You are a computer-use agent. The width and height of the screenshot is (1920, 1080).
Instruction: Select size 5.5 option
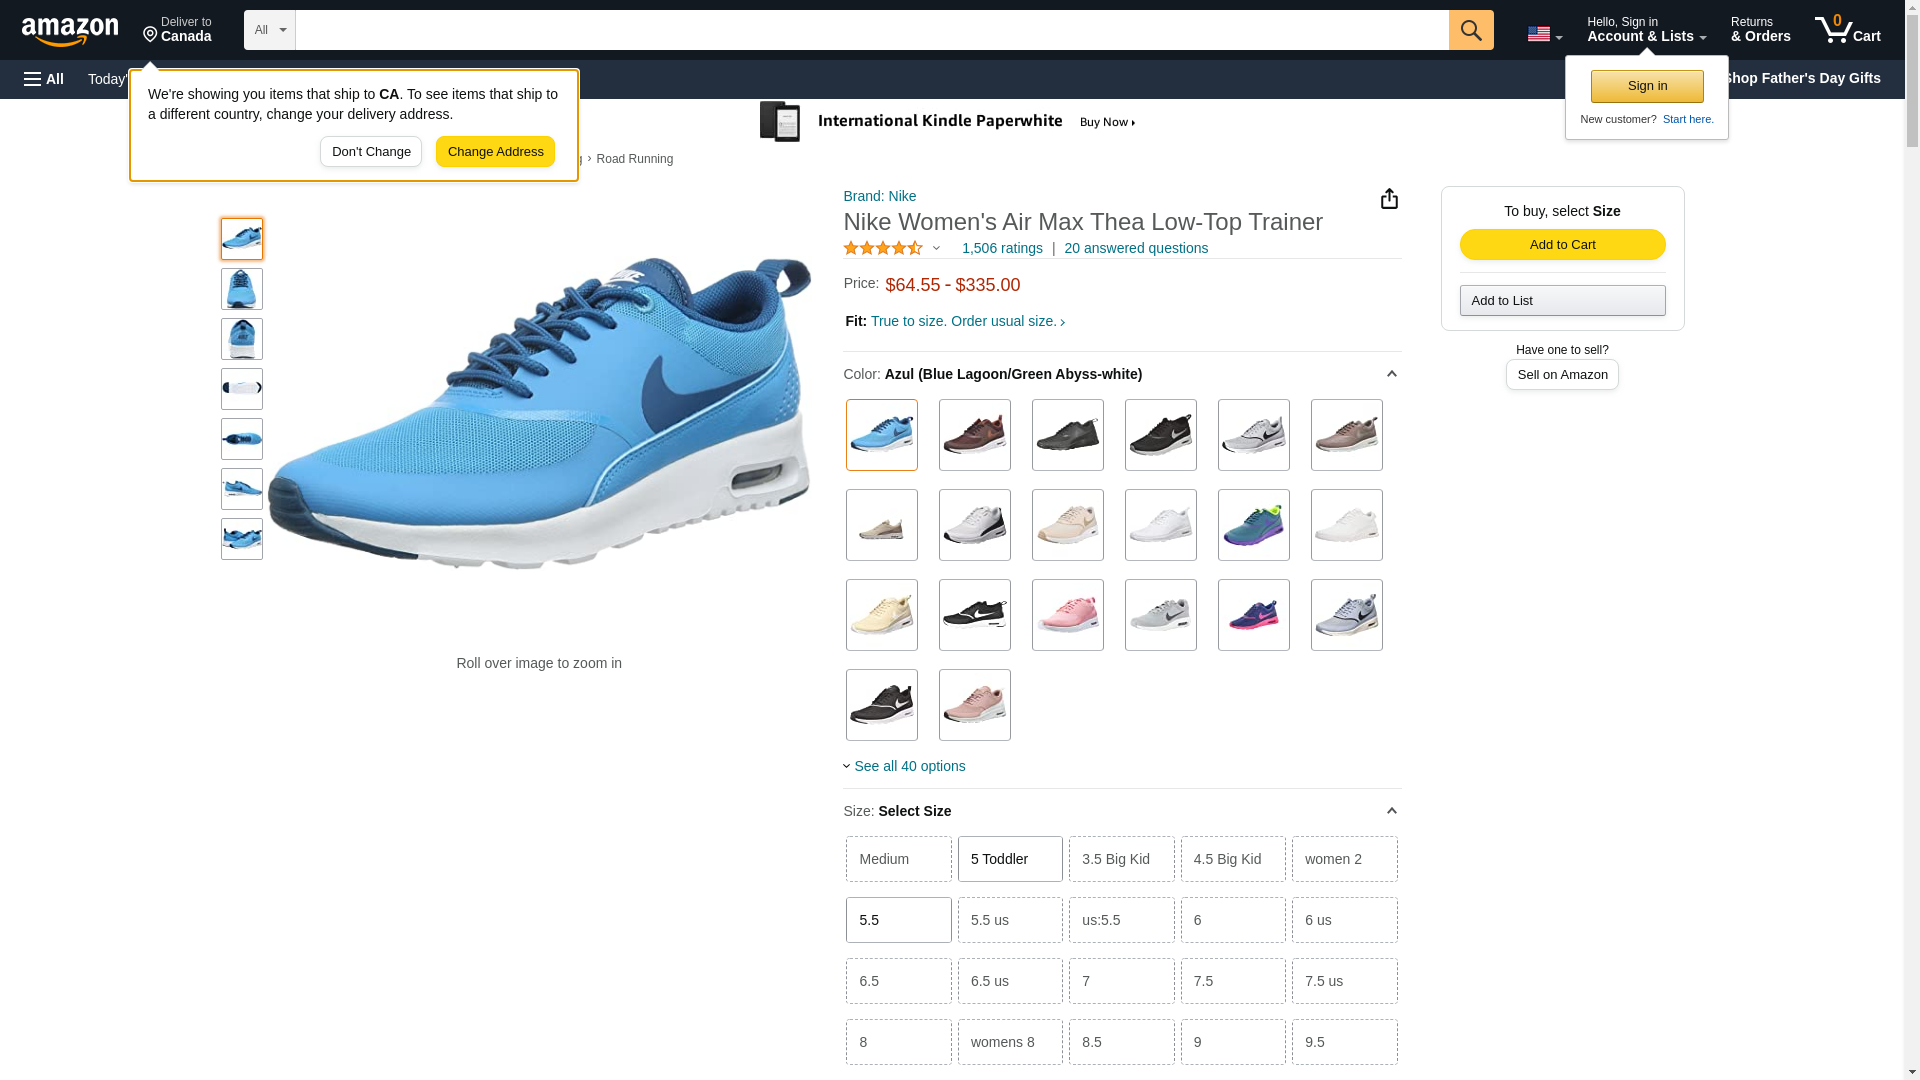(897, 920)
